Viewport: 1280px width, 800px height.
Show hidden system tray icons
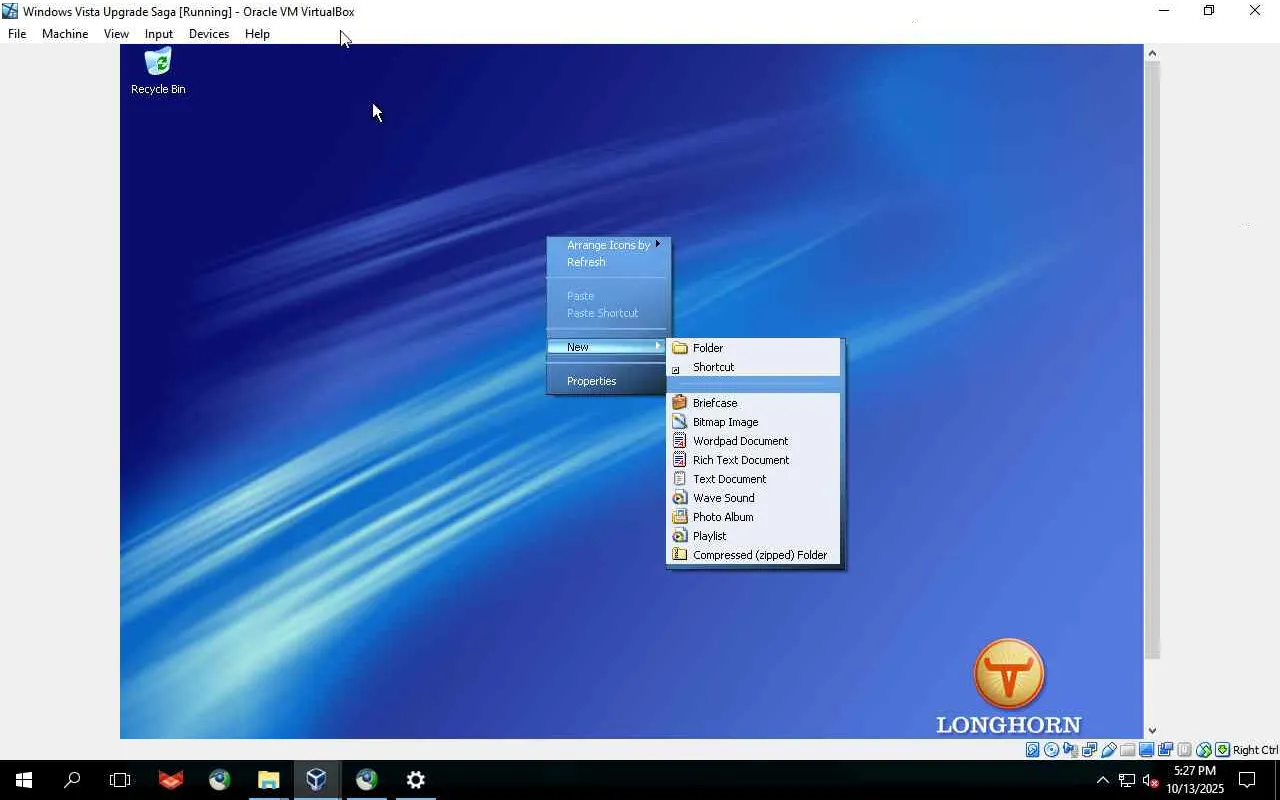tap(1102, 780)
